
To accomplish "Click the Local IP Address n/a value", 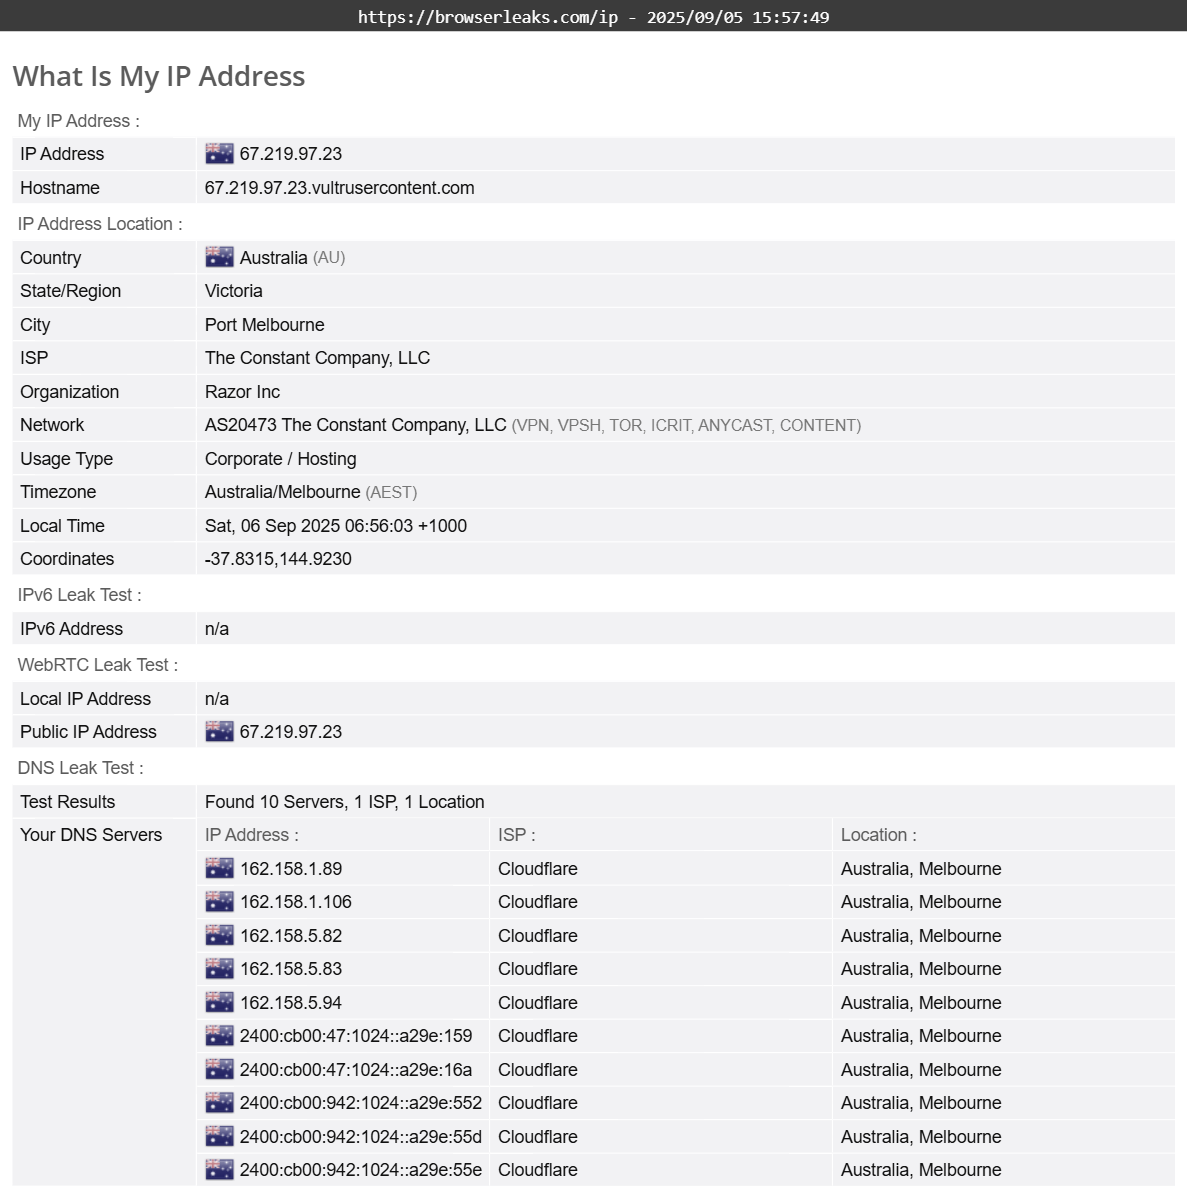I will [x=216, y=699].
